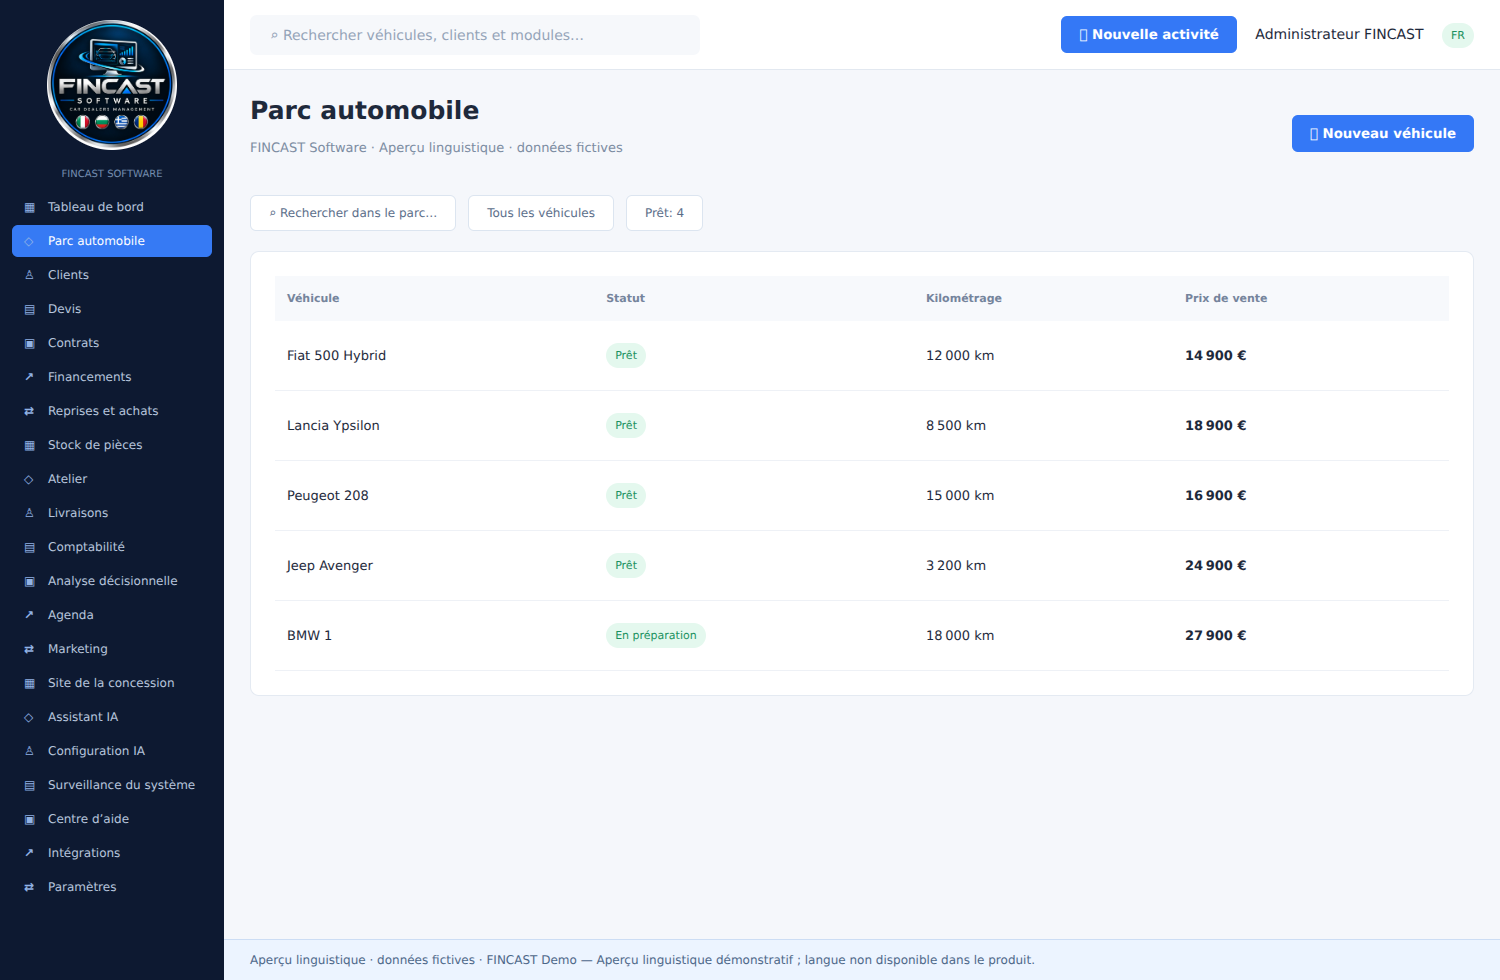This screenshot has width=1500, height=980.
Task: Click the Contrats sidebar icon
Action: click(x=29, y=343)
